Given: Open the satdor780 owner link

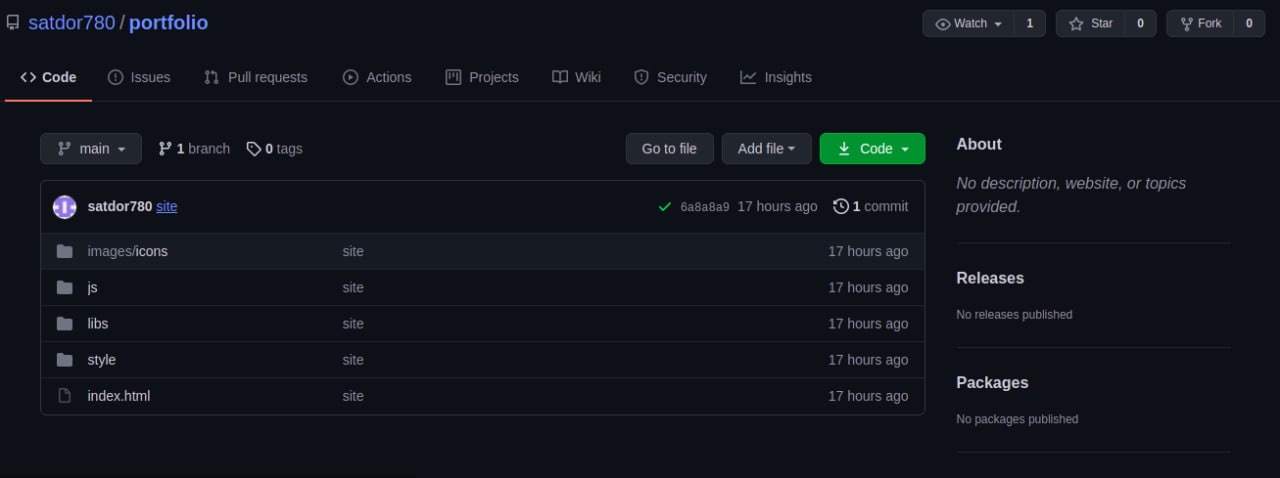Looking at the screenshot, I should (x=72, y=22).
